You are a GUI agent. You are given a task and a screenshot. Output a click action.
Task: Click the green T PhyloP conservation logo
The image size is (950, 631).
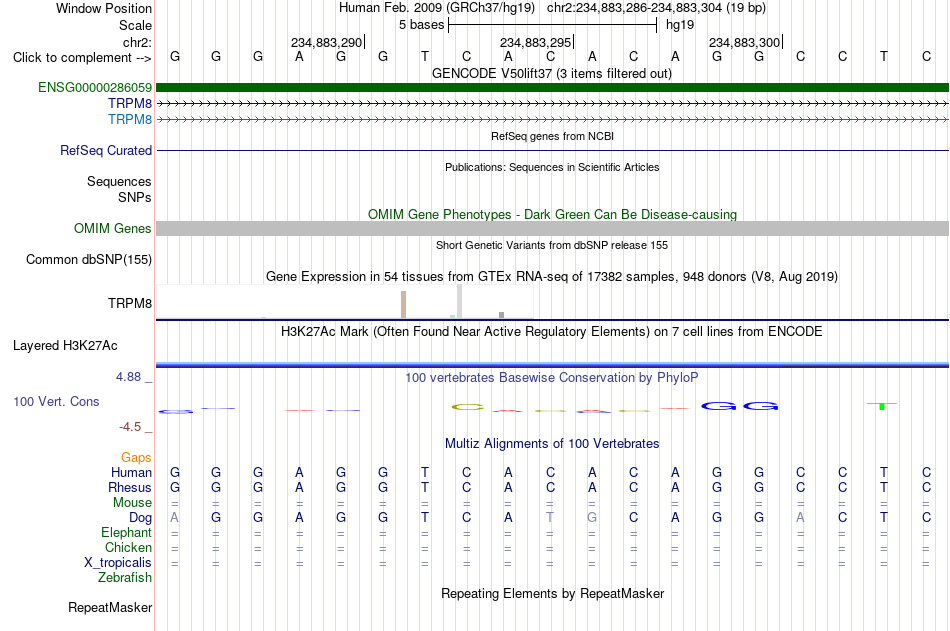click(882, 406)
